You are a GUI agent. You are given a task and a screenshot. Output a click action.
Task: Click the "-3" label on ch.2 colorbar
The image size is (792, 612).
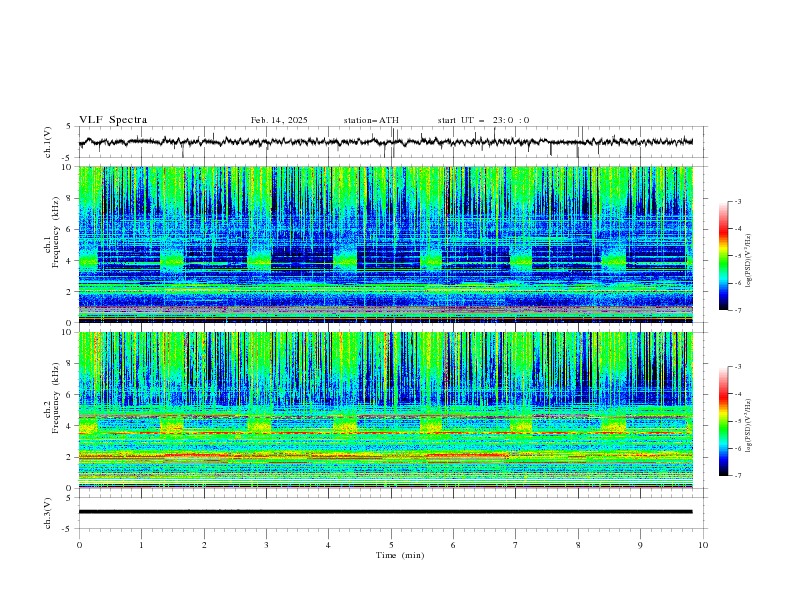click(x=737, y=367)
